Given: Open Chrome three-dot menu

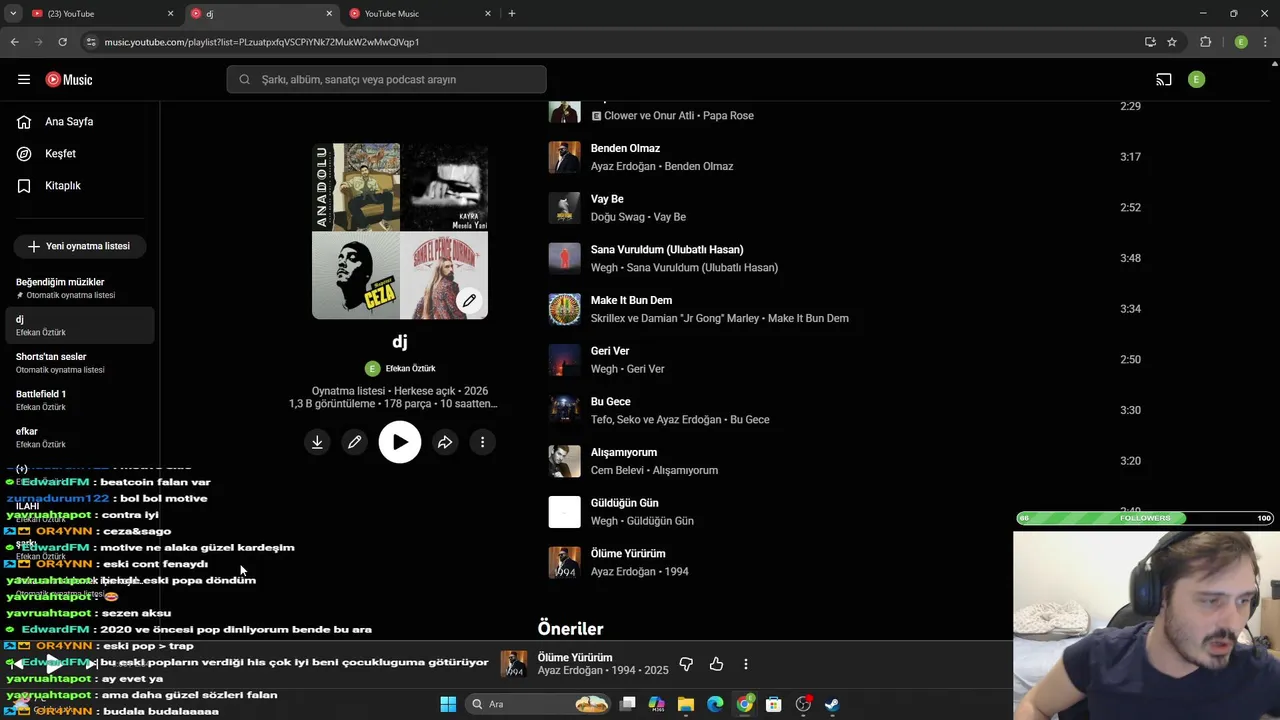Looking at the screenshot, I should (1265, 42).
